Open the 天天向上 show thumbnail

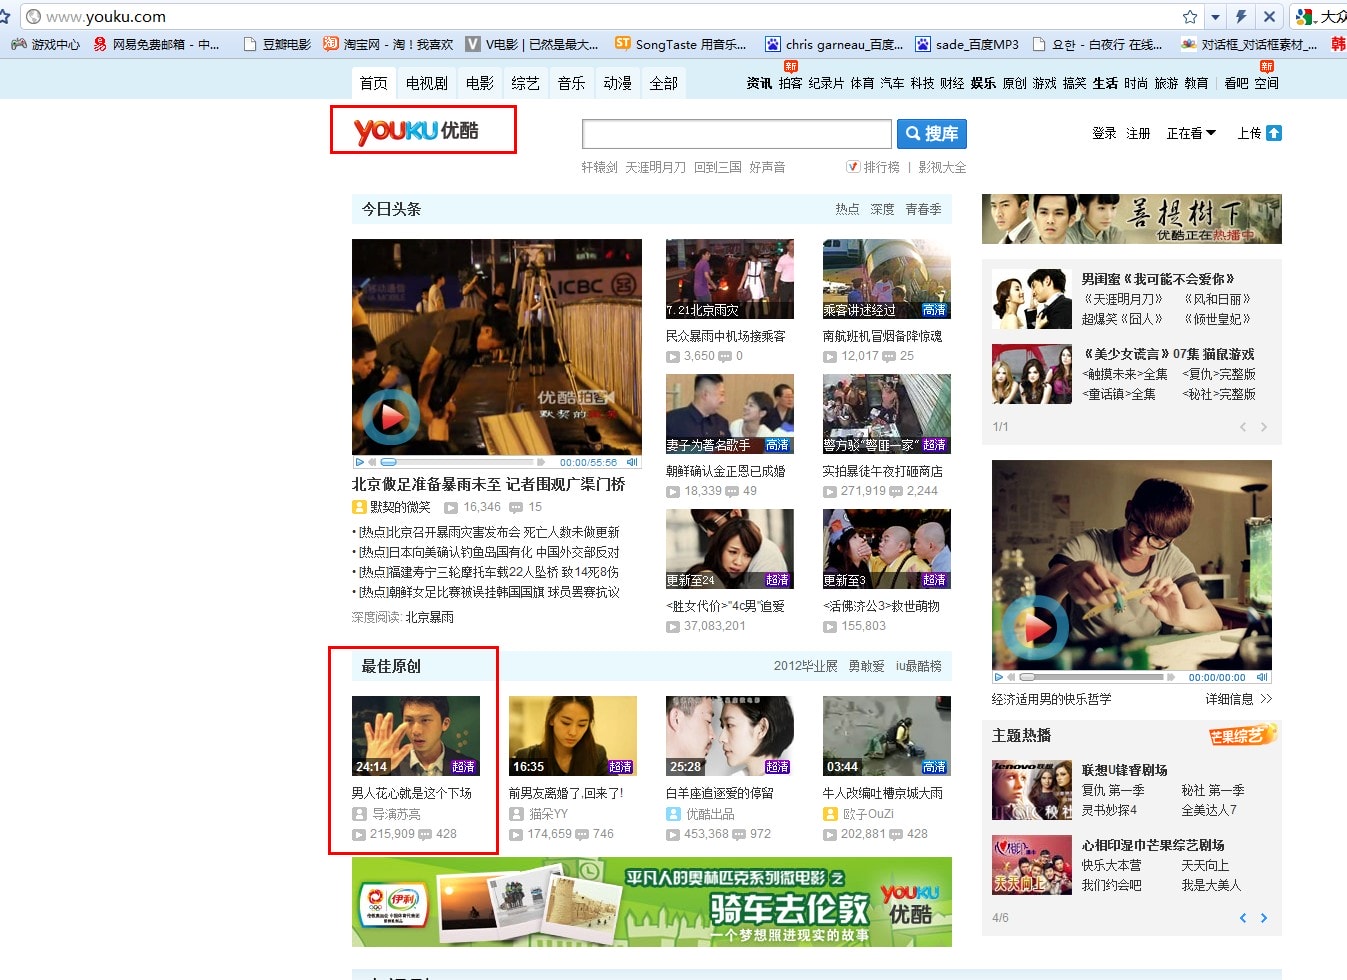1032,865
